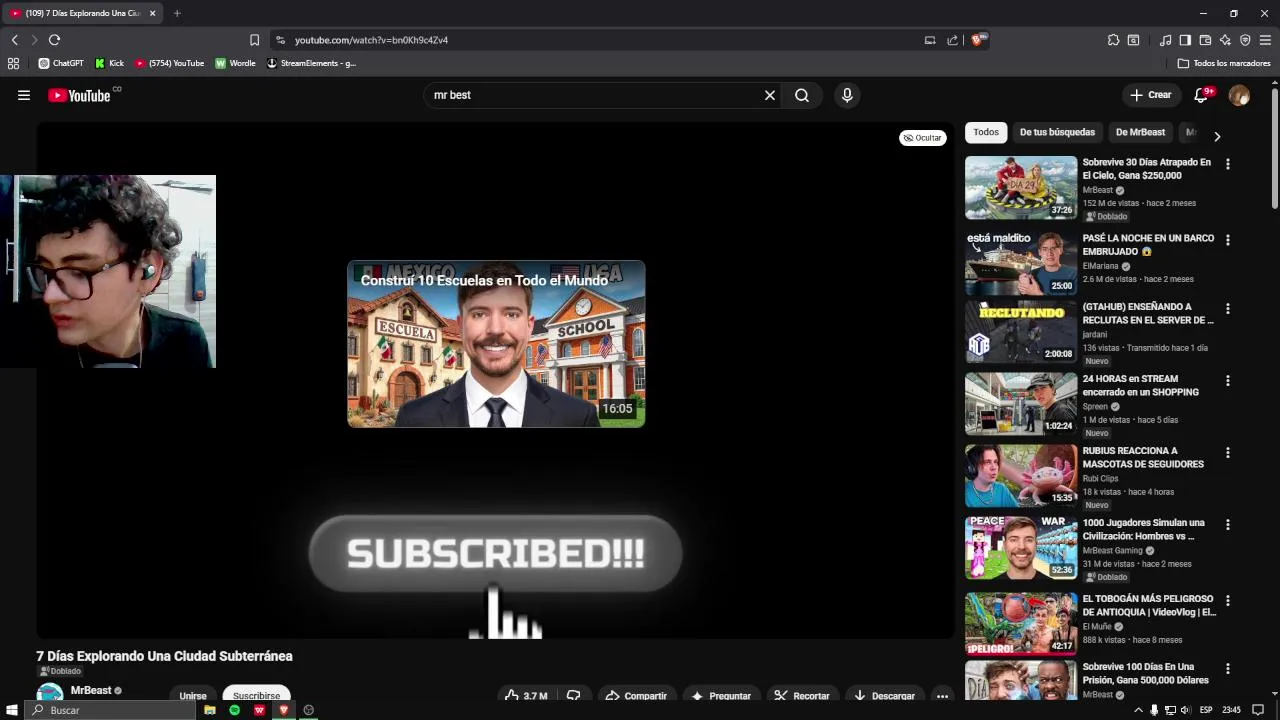Open options for Sobrevive 100 Días video
Screen dimensions: 1280x720
(1228, 669)
